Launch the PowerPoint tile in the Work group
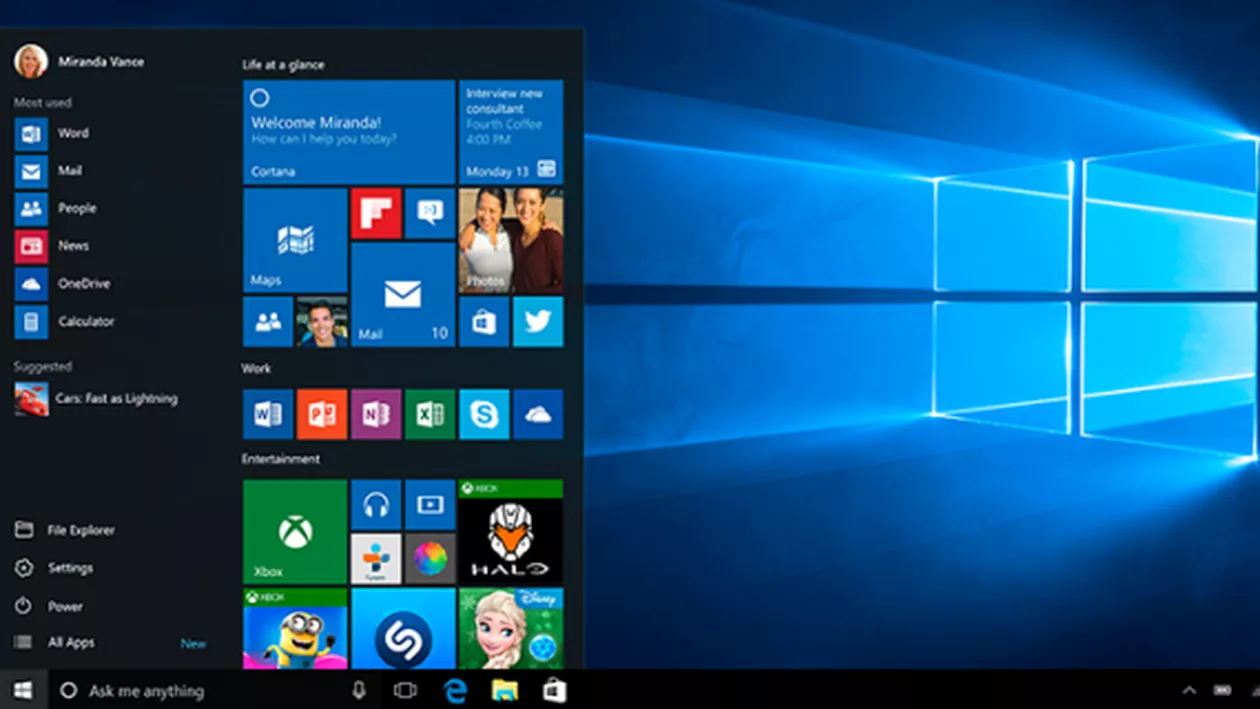This screenshot has width=1260, height=709. pos(322,414)
